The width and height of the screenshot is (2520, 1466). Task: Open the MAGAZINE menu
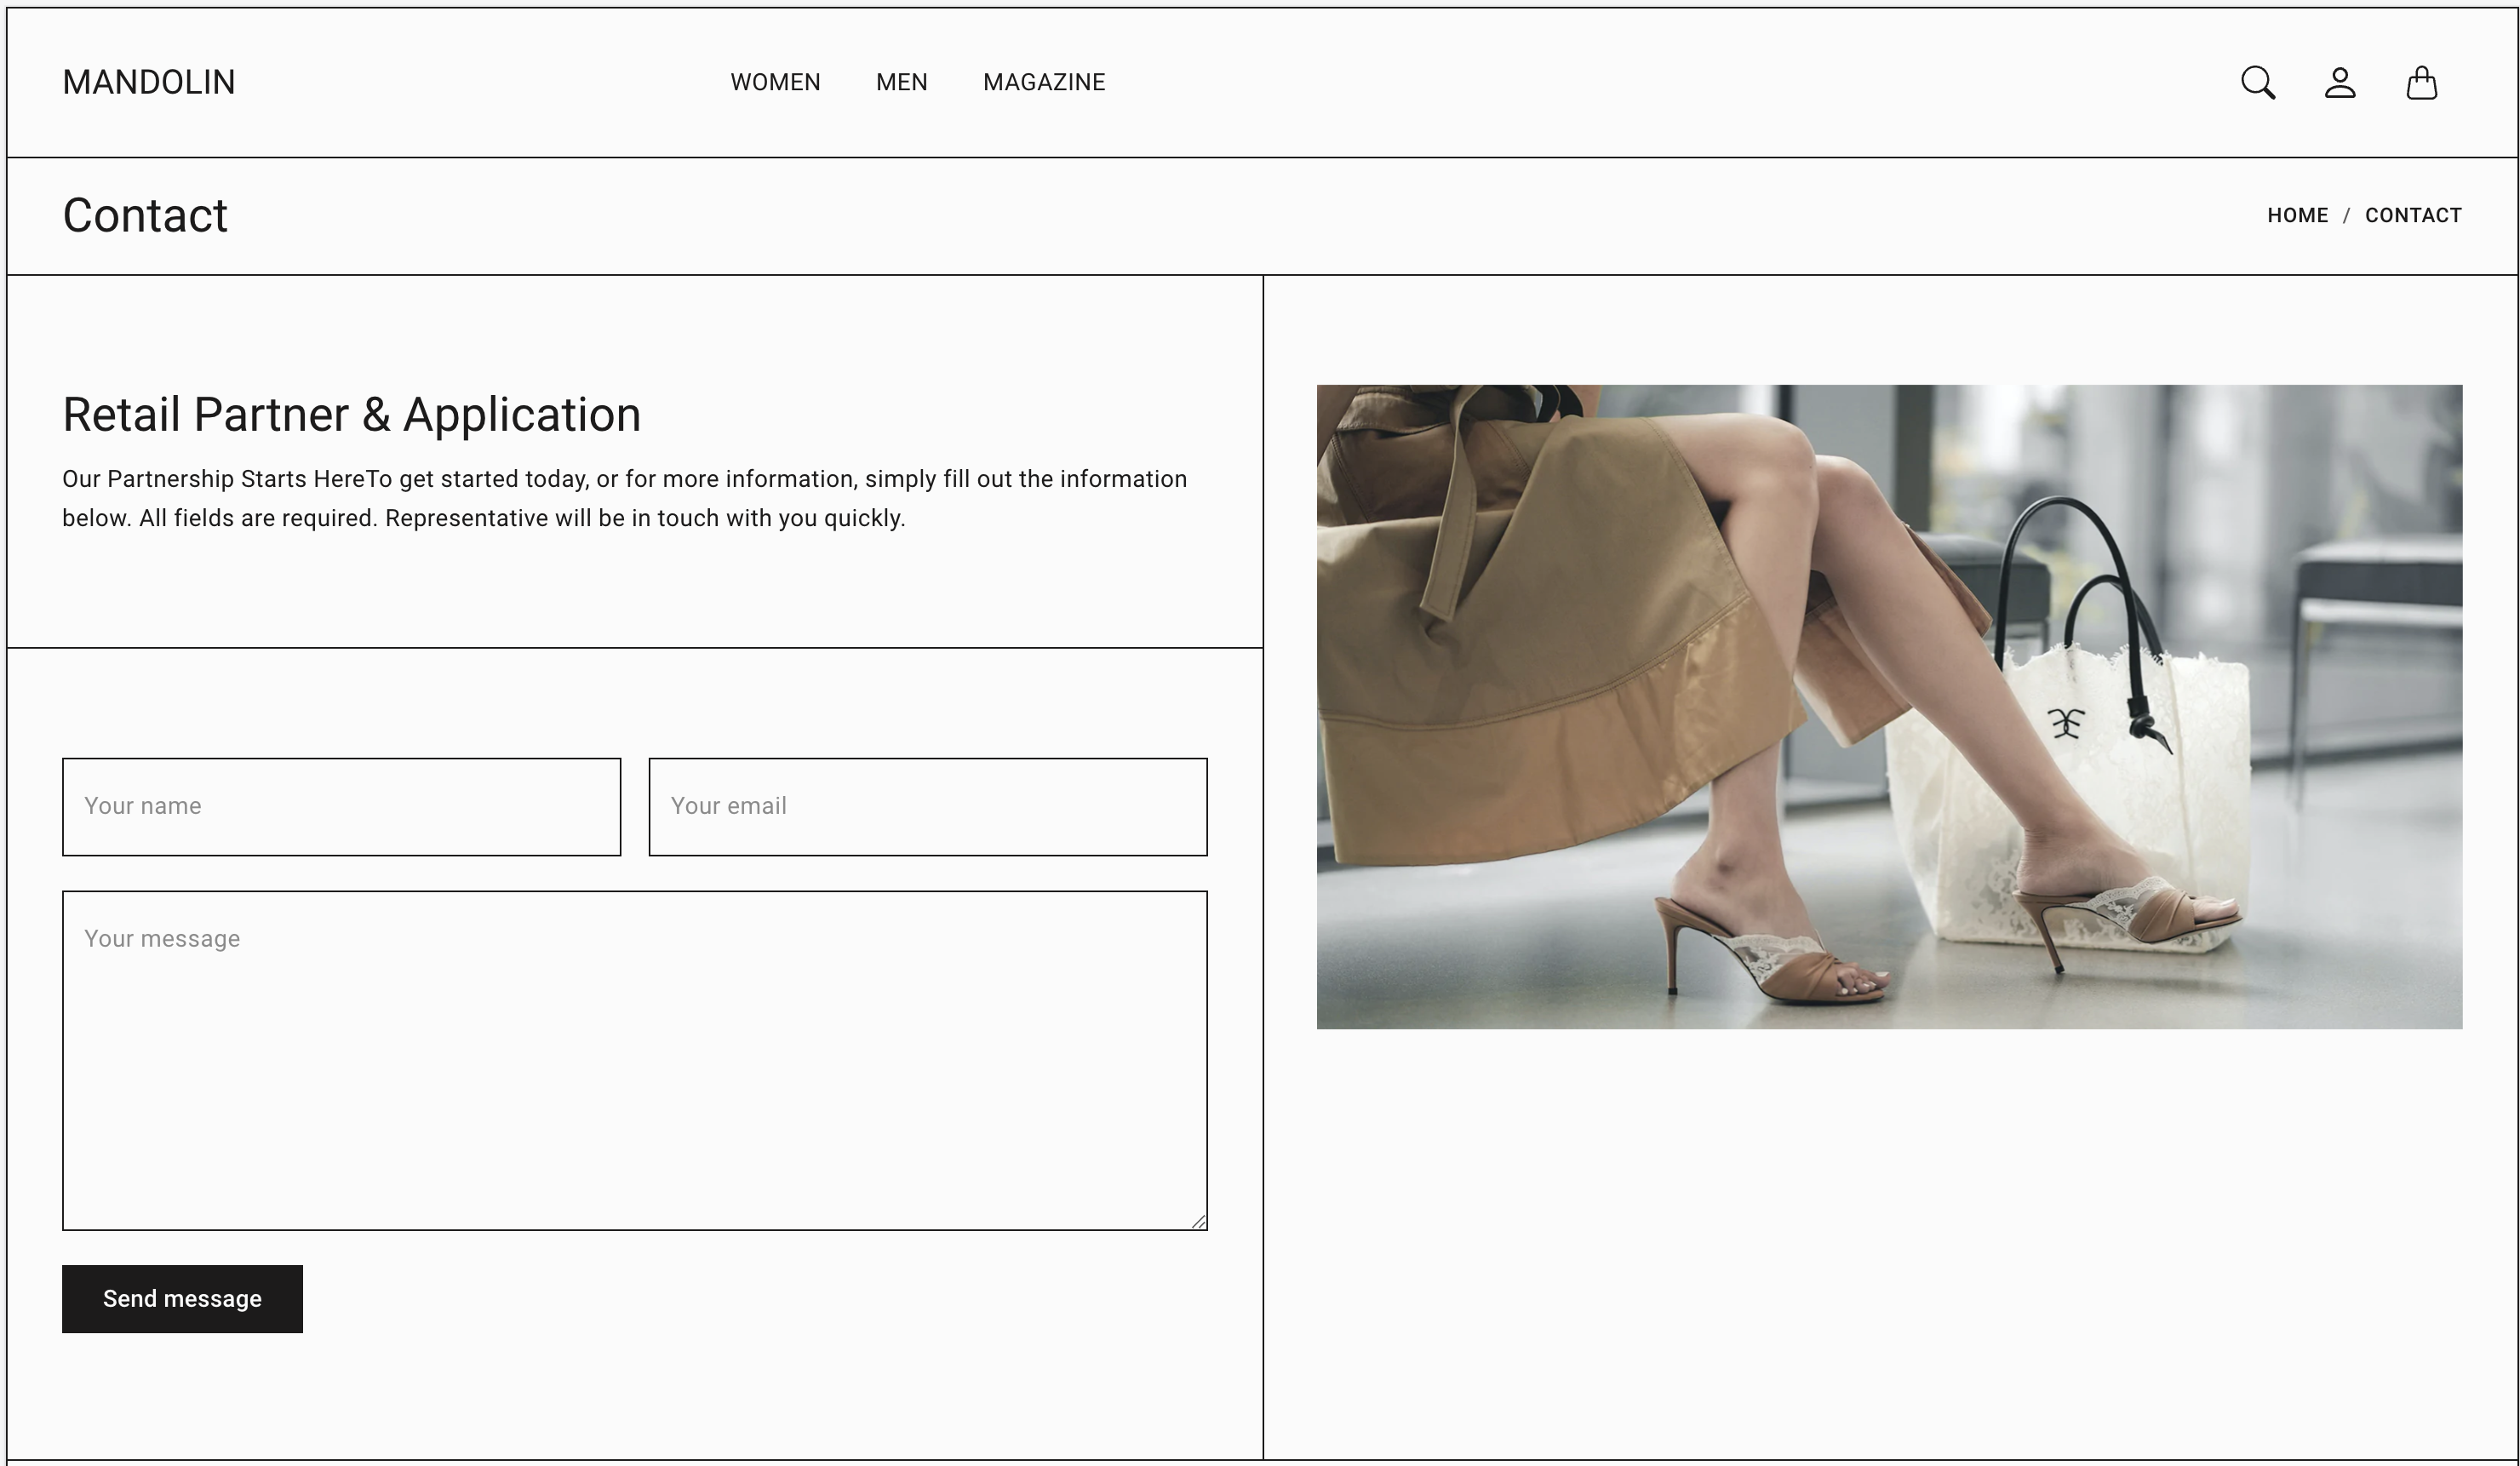click(x=1044, y=82)
